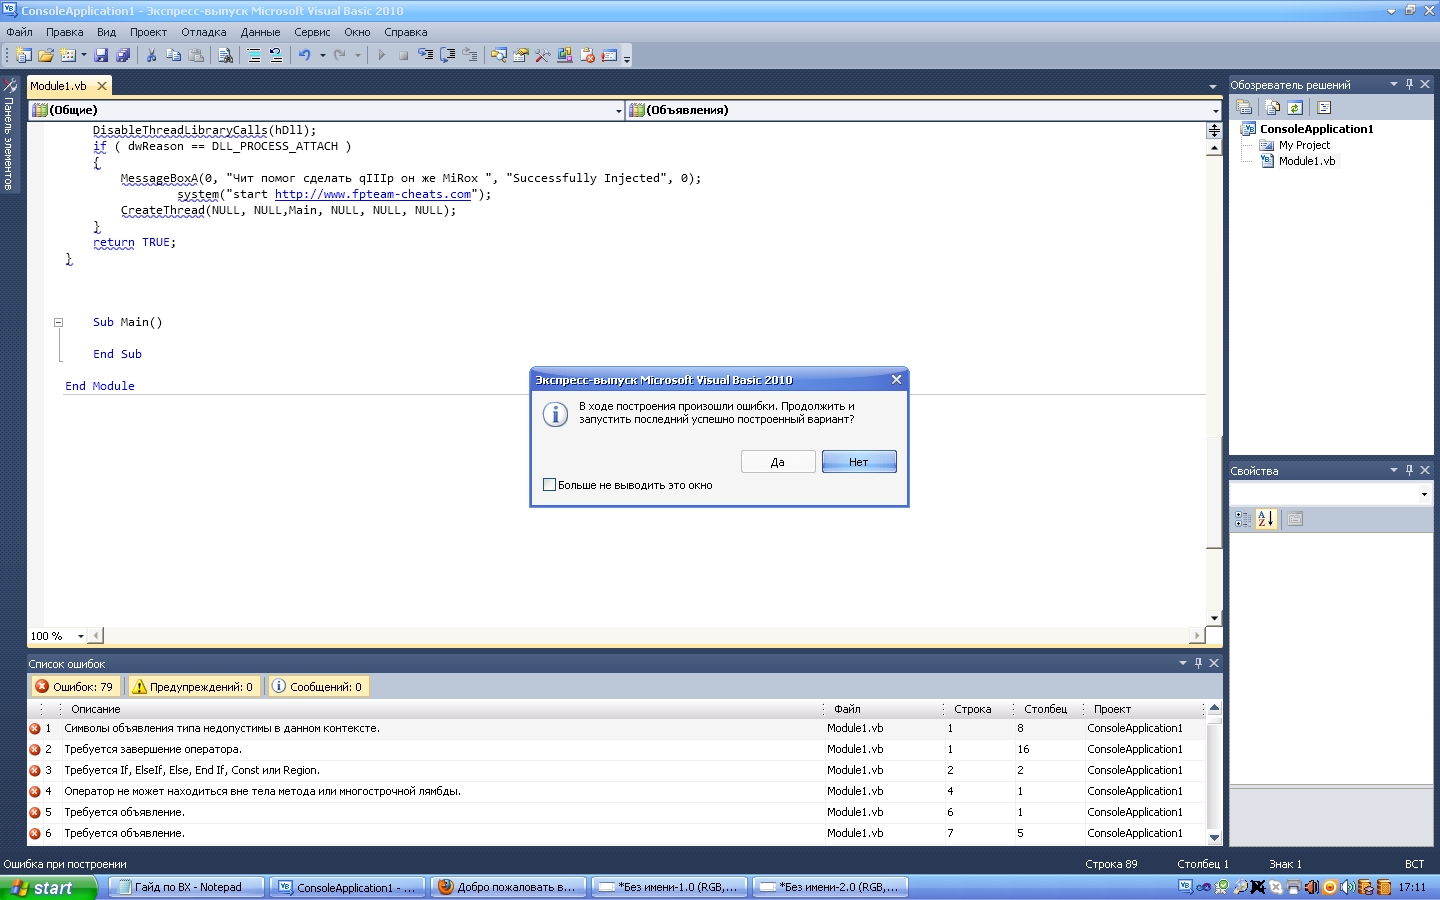This screenshot has width=1440, height=900.
Task: Save Module1.vb with the single floppy disk icon
Action: coord(101,56)
